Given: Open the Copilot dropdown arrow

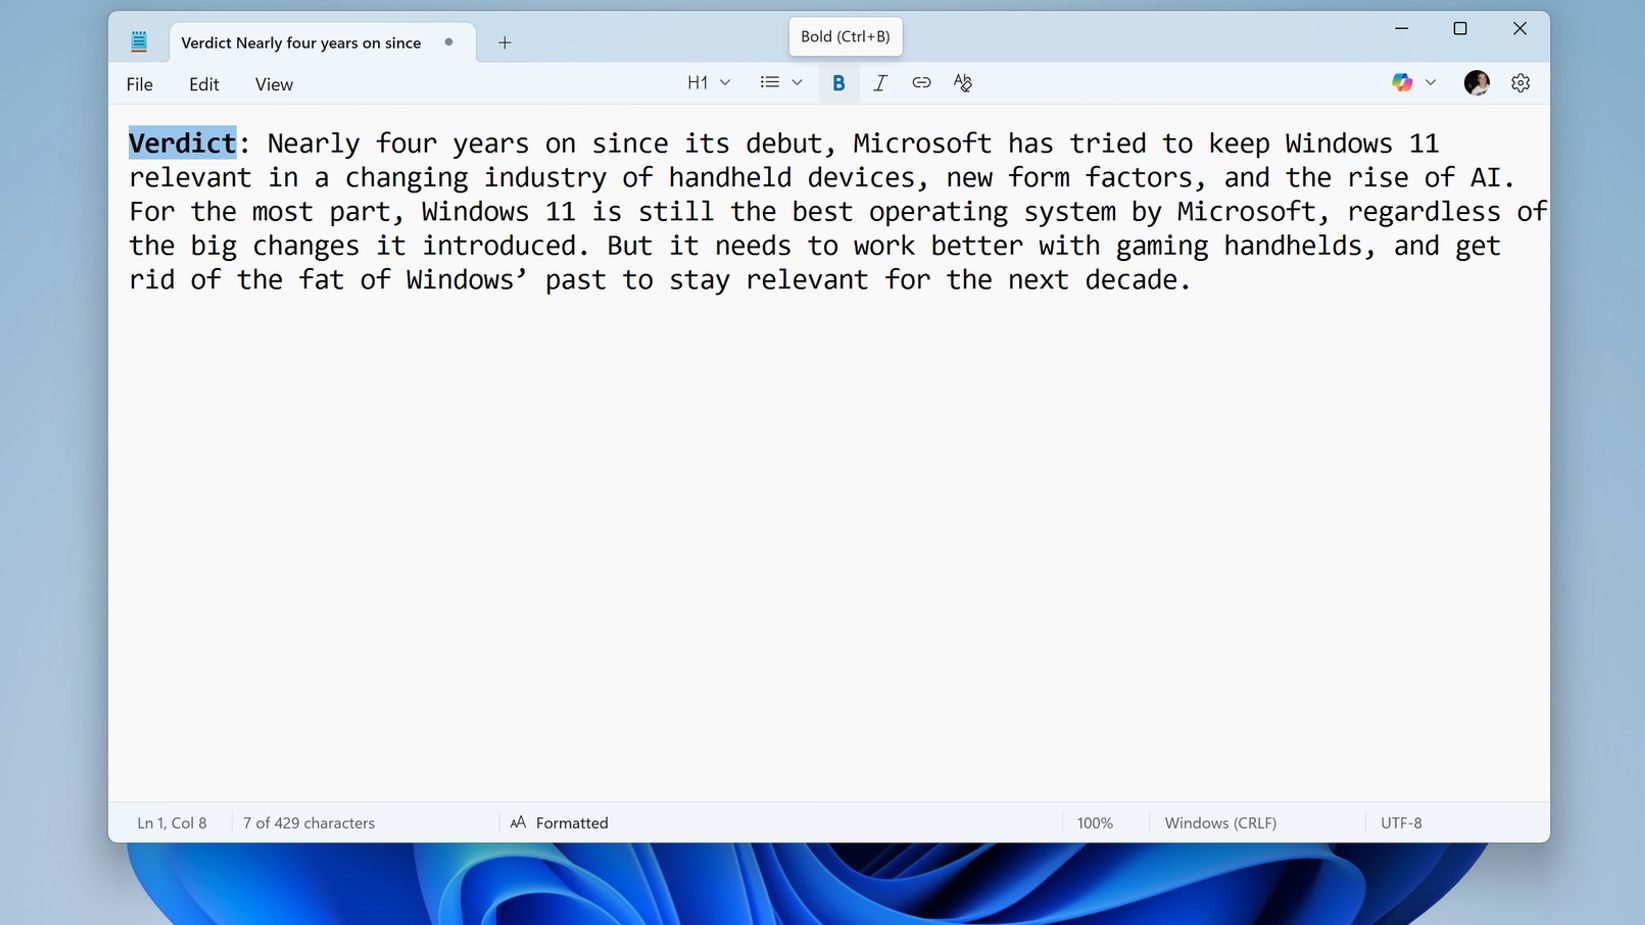Looking at the screenshot, I should click(1430, 82).
